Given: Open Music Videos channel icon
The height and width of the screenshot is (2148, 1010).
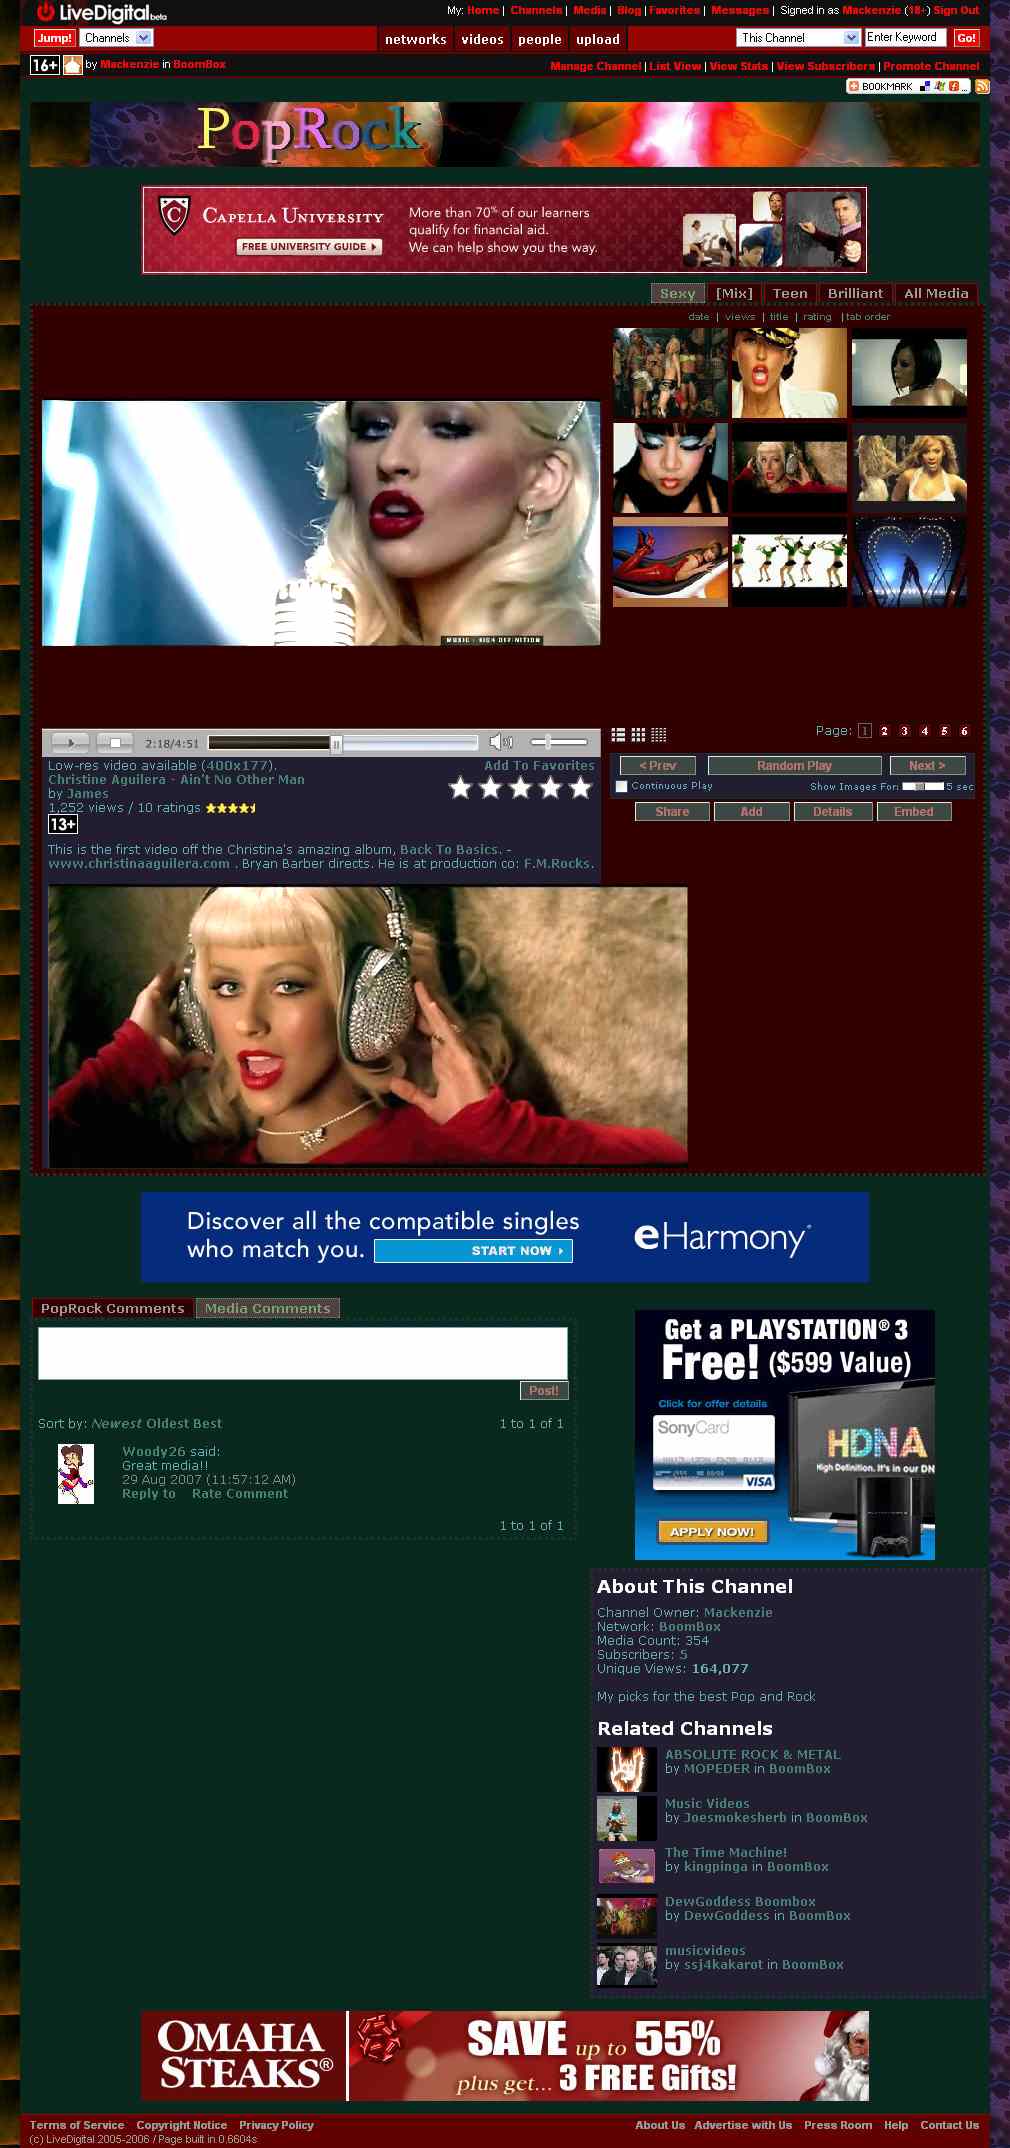Looking at the screenshot, I should pyautogui.click(x=626, y=1818).
